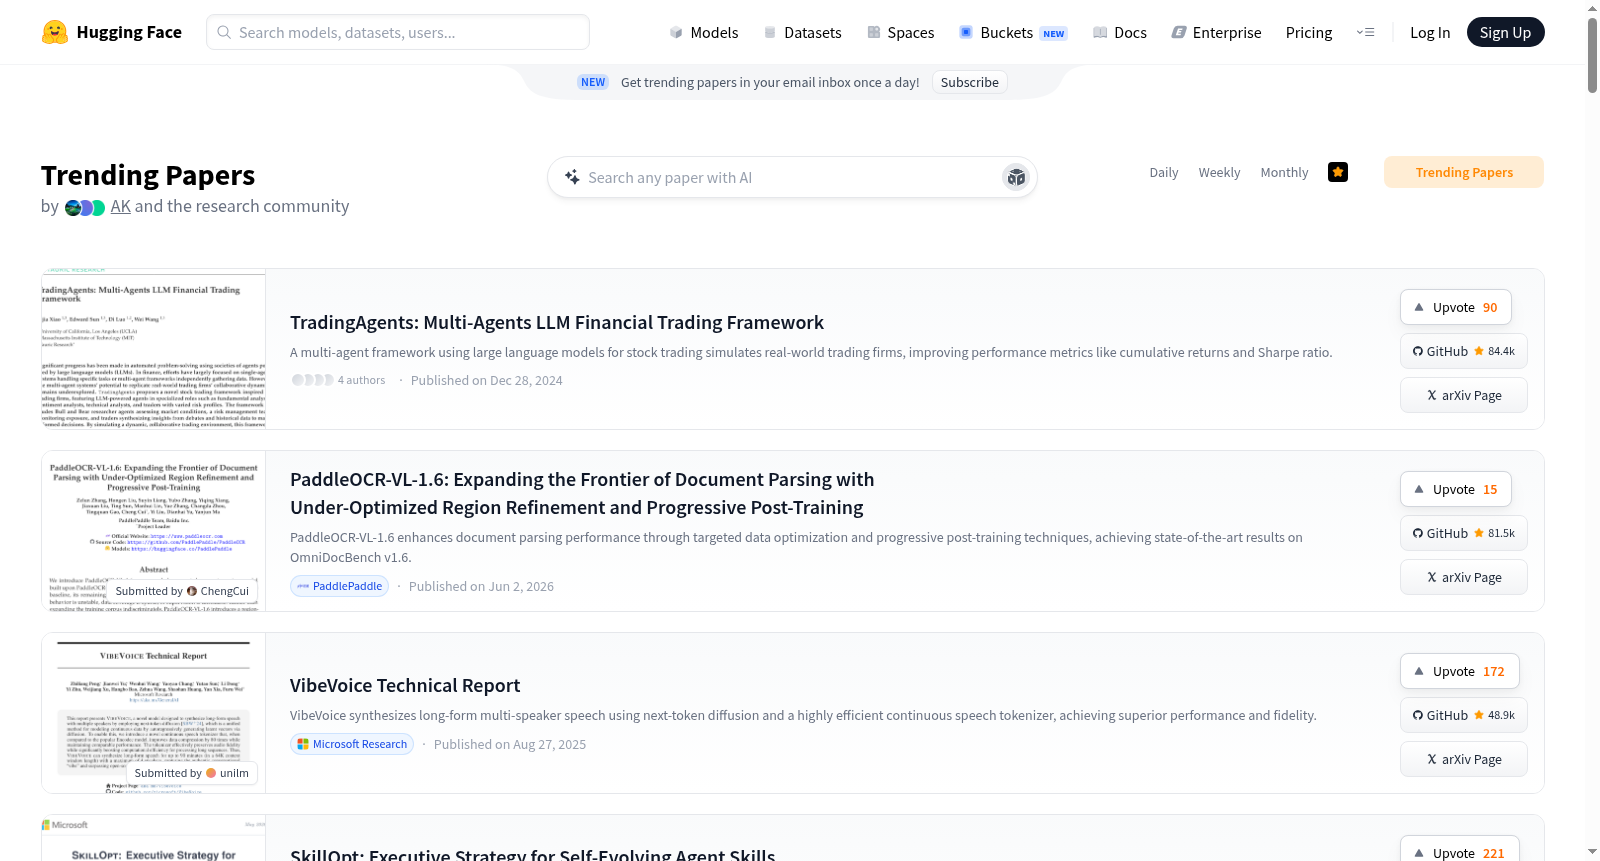Screen dimensions: 1600x861
Task: Subscribe to trending papers emails
Action: click(x=969, y=82)
